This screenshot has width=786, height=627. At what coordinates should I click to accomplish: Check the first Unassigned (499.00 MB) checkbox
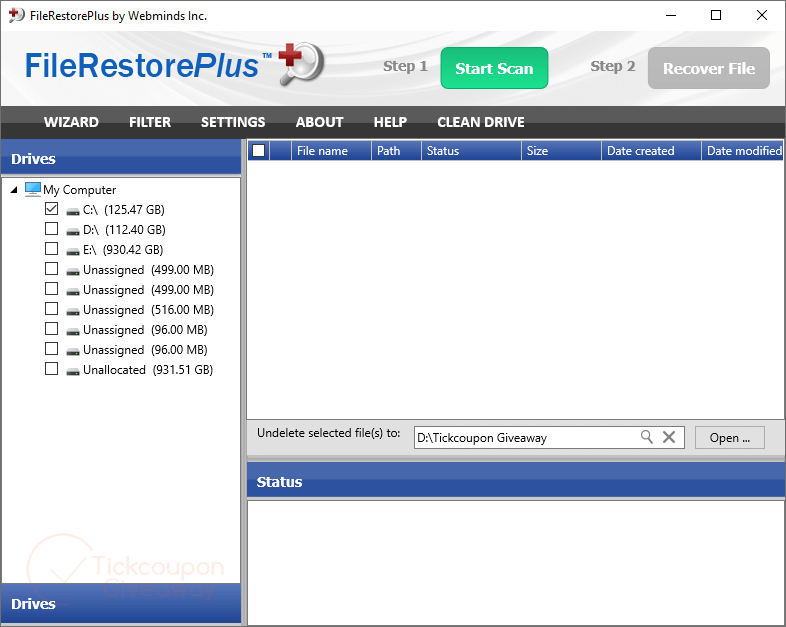51,269
